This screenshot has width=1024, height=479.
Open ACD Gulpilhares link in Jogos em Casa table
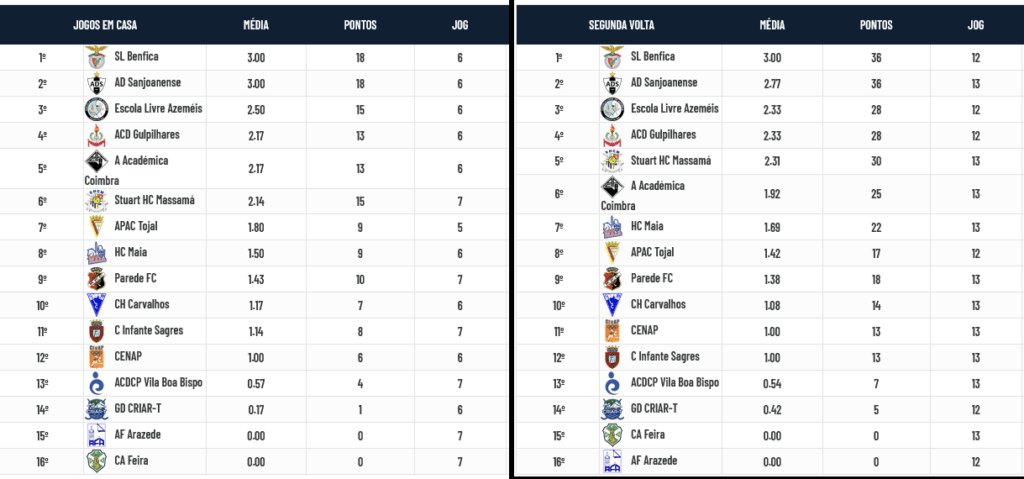coord(152,135)
